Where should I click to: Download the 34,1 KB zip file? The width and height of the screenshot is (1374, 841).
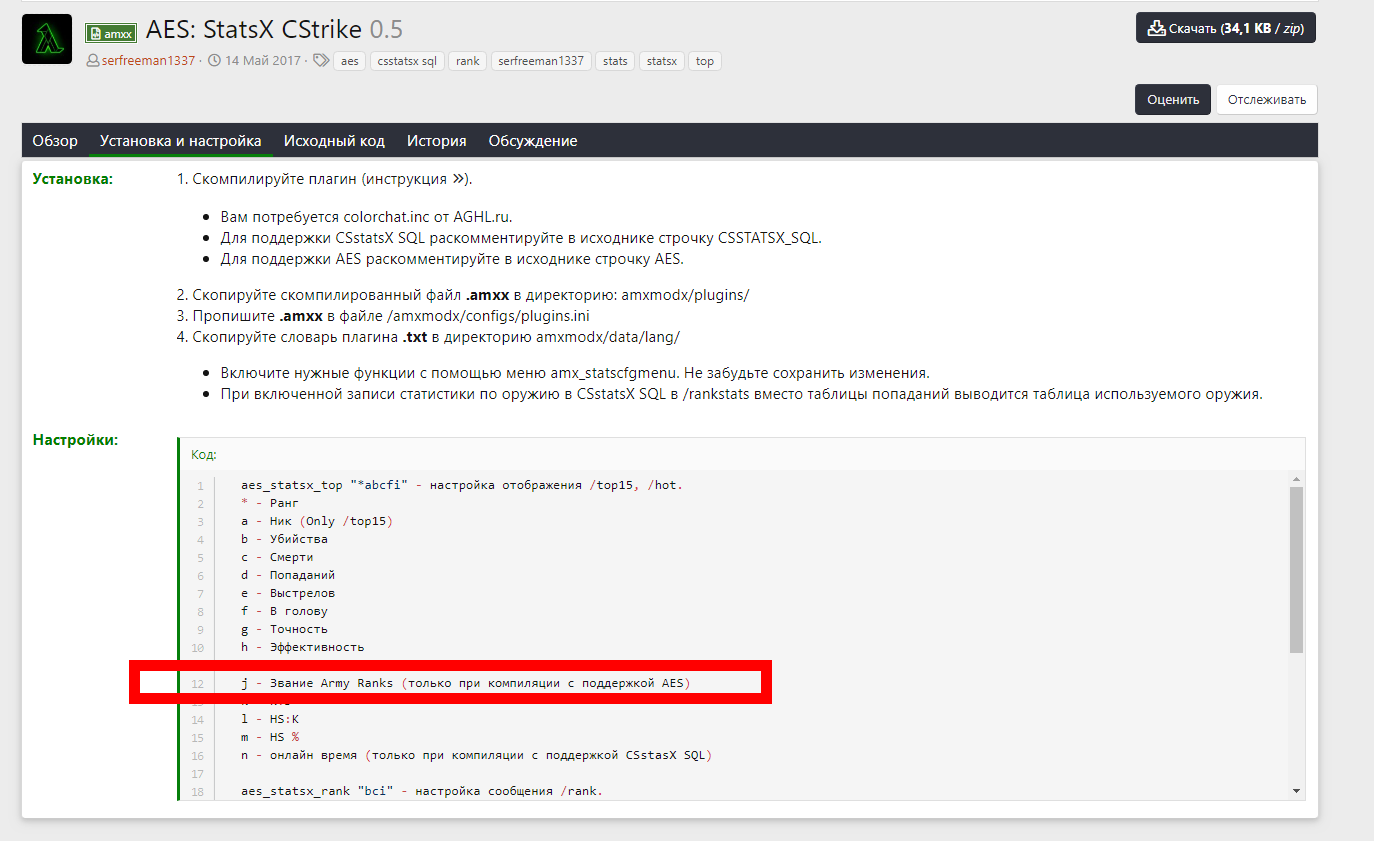click(x=1226, y=28)
